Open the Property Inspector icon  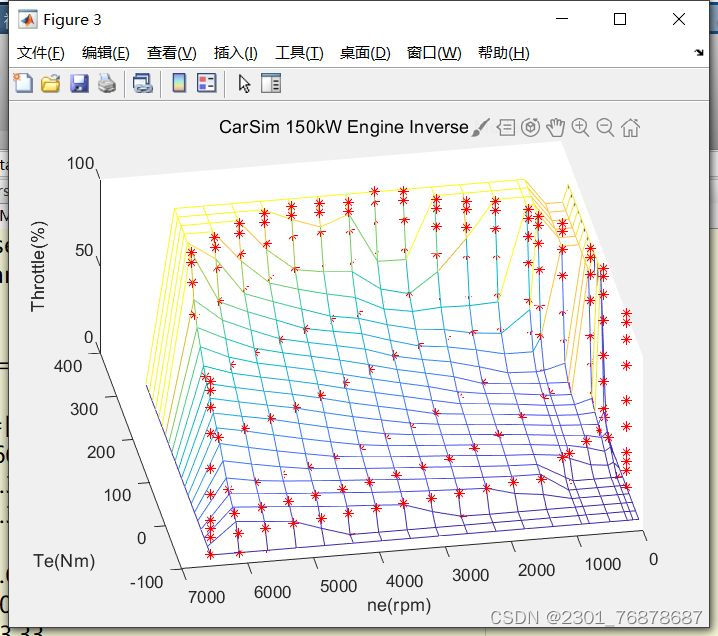click(271, 83)
